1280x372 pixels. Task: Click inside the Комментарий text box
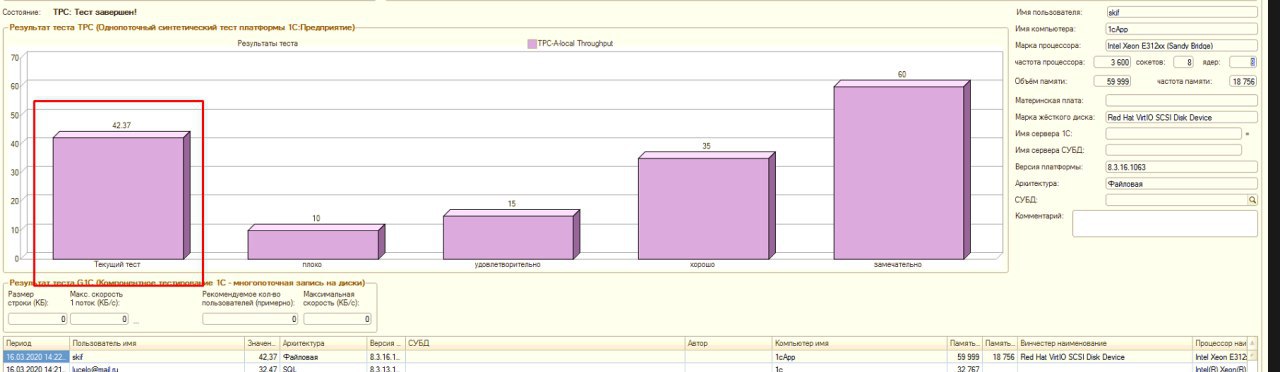1164,223
